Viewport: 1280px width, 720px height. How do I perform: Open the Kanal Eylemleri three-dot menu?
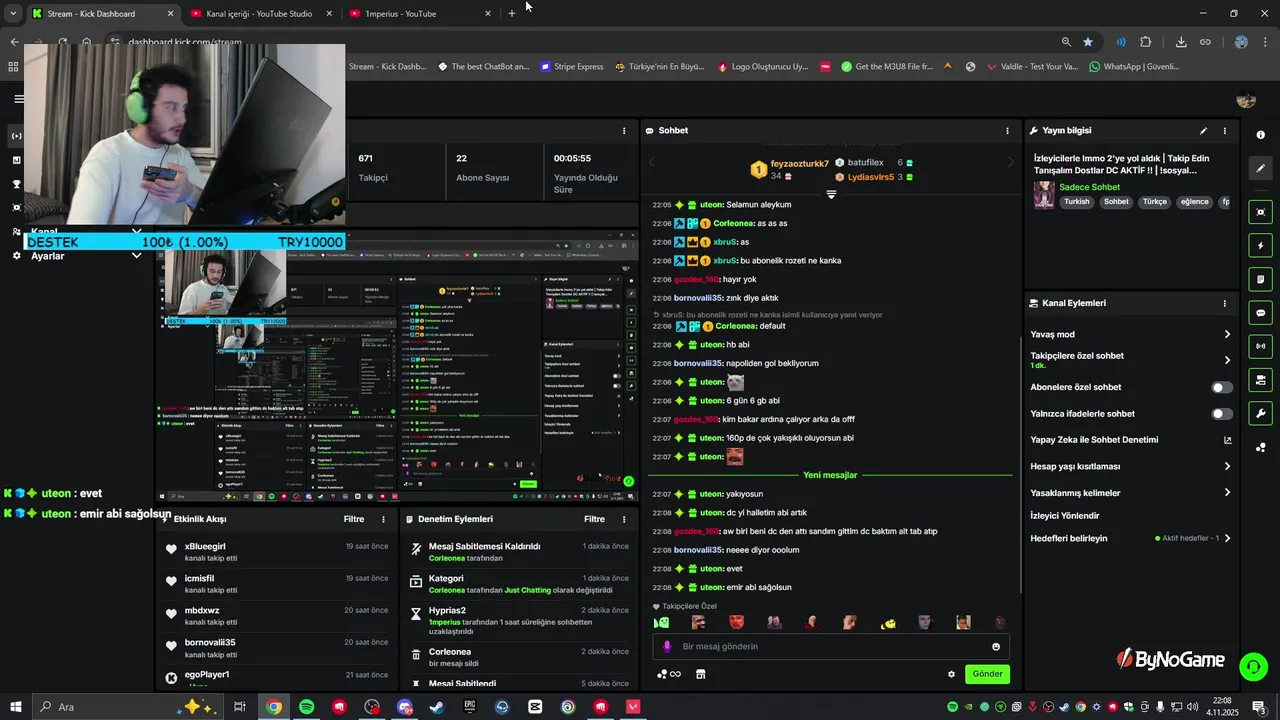pos(1224,303)
